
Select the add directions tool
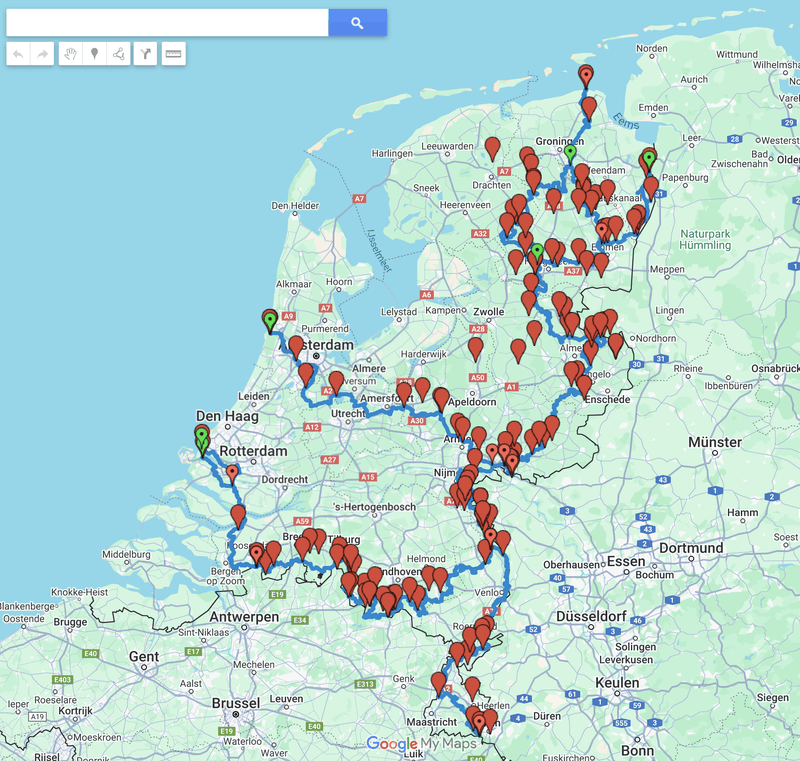[x=145, y=54]
